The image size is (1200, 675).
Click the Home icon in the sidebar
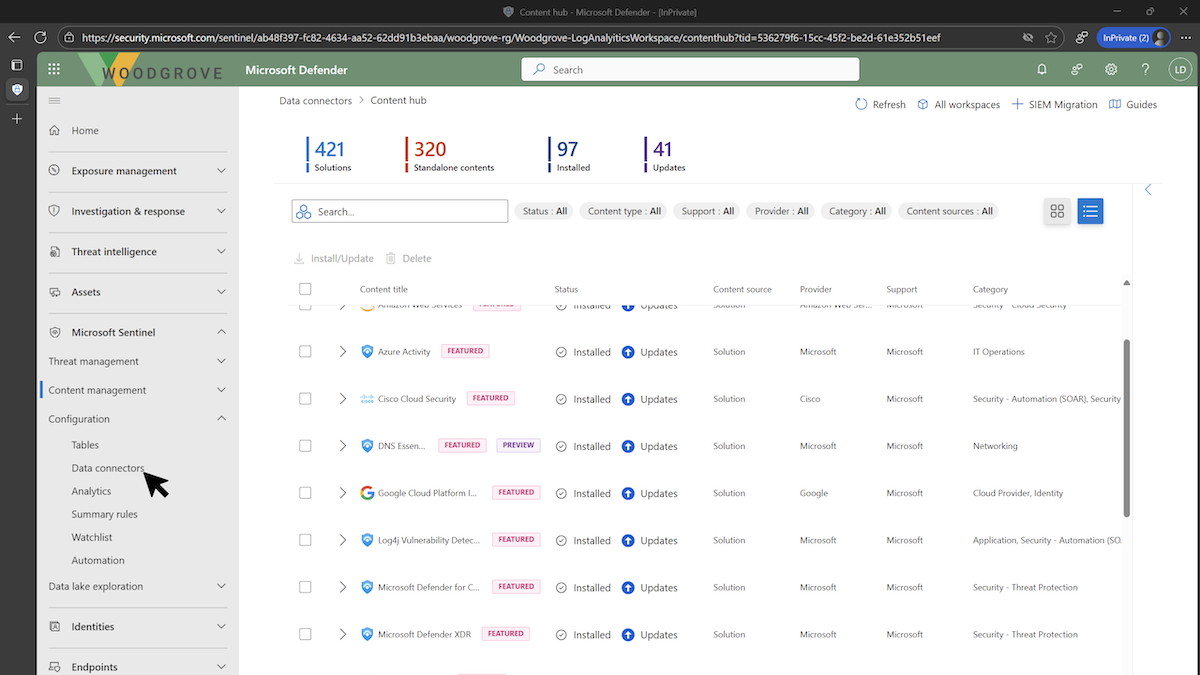pyautogui.click(x=54, y=130)
